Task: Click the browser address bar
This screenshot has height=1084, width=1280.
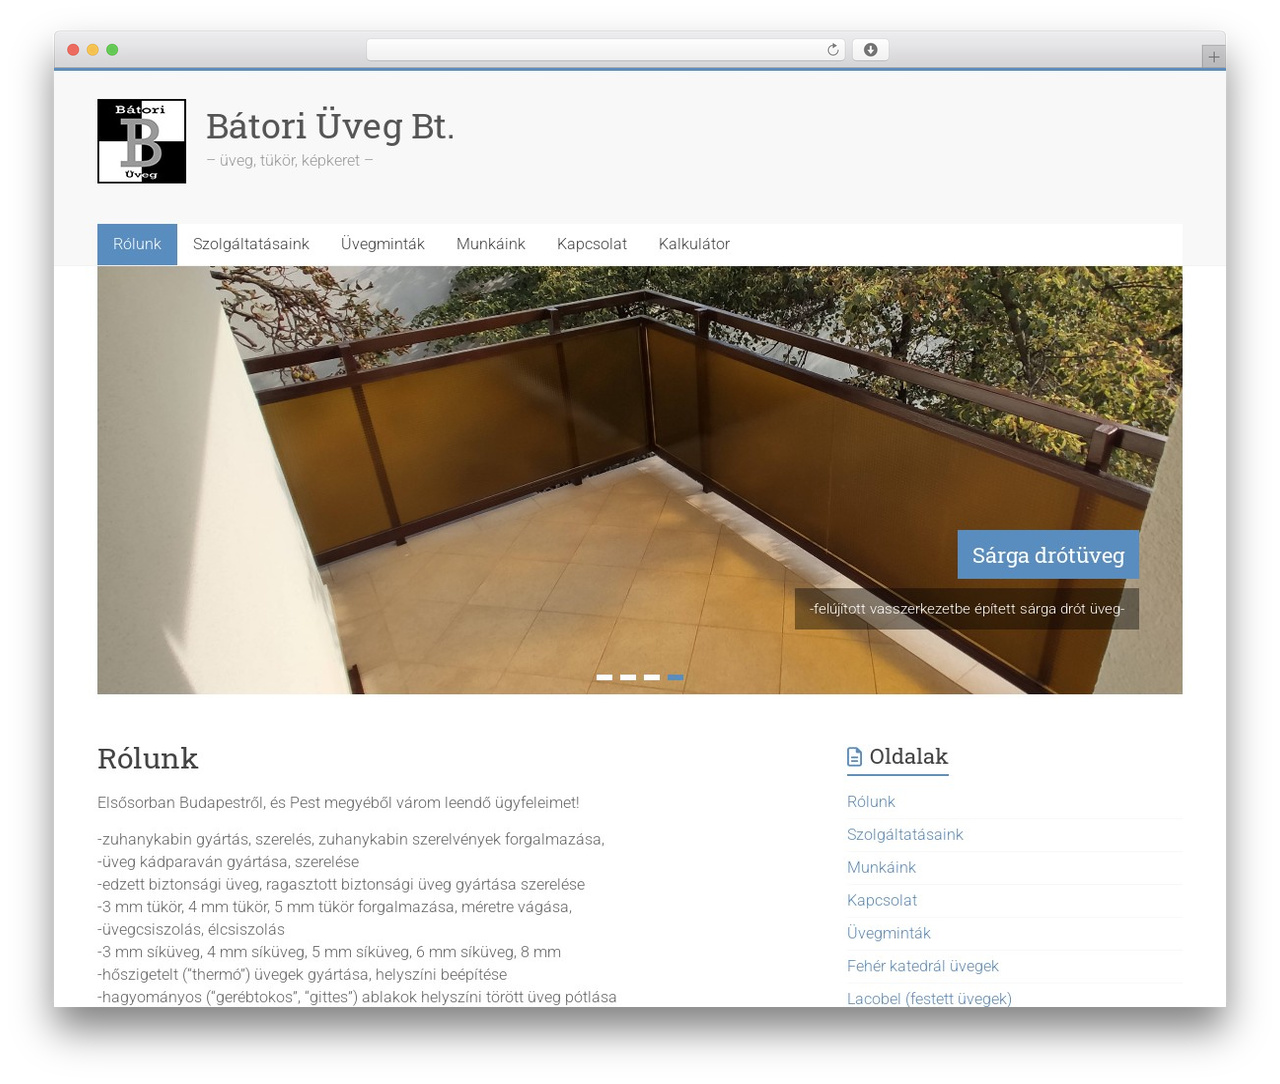Action: 605,50
